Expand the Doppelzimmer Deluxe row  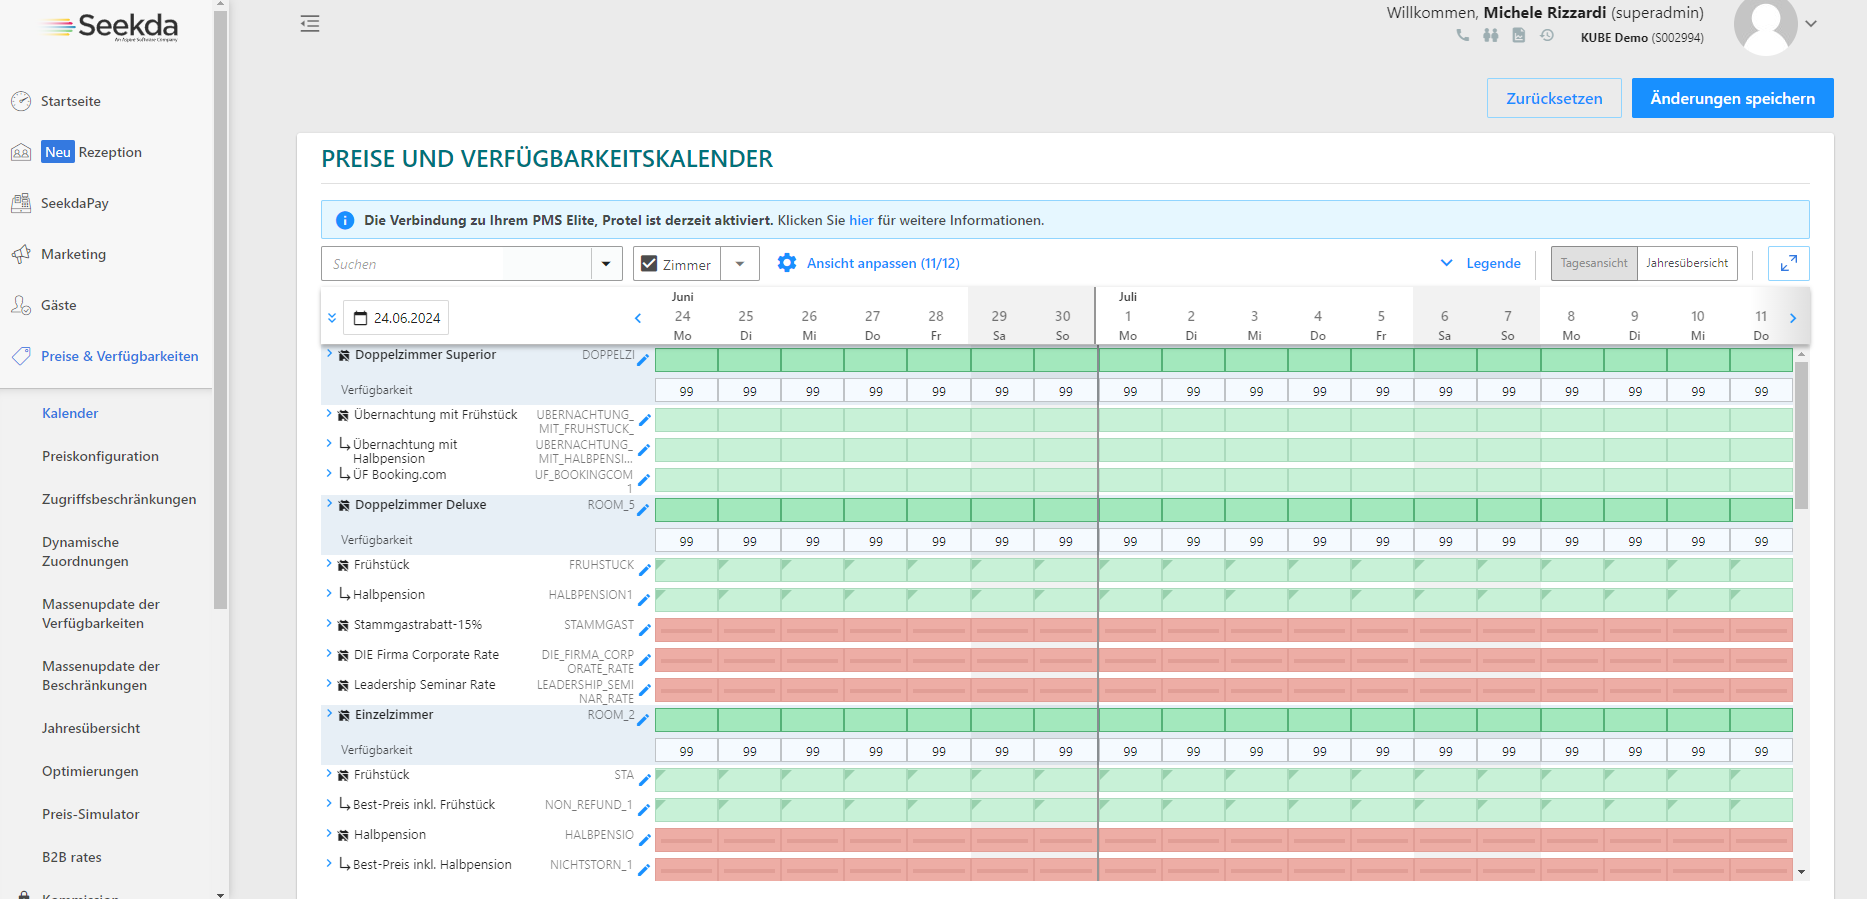[x=329, y=504]
